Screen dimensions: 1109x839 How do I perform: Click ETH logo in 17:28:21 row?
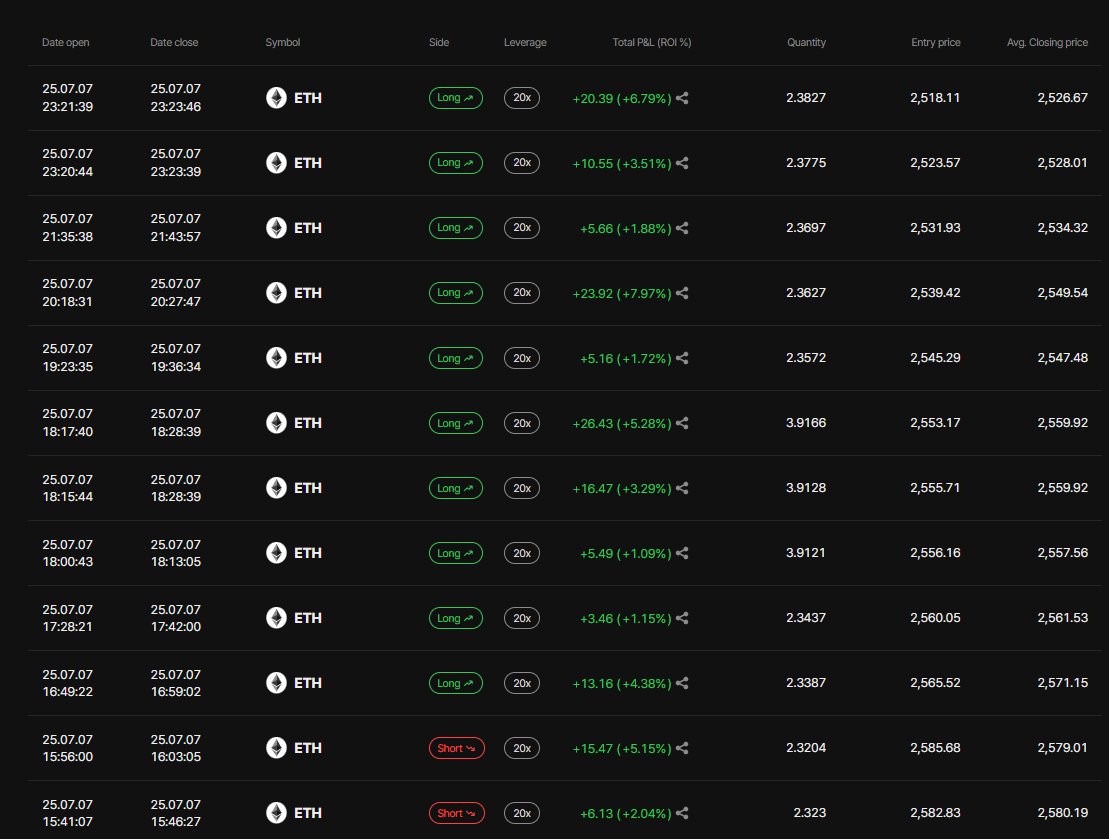point(276,618)
